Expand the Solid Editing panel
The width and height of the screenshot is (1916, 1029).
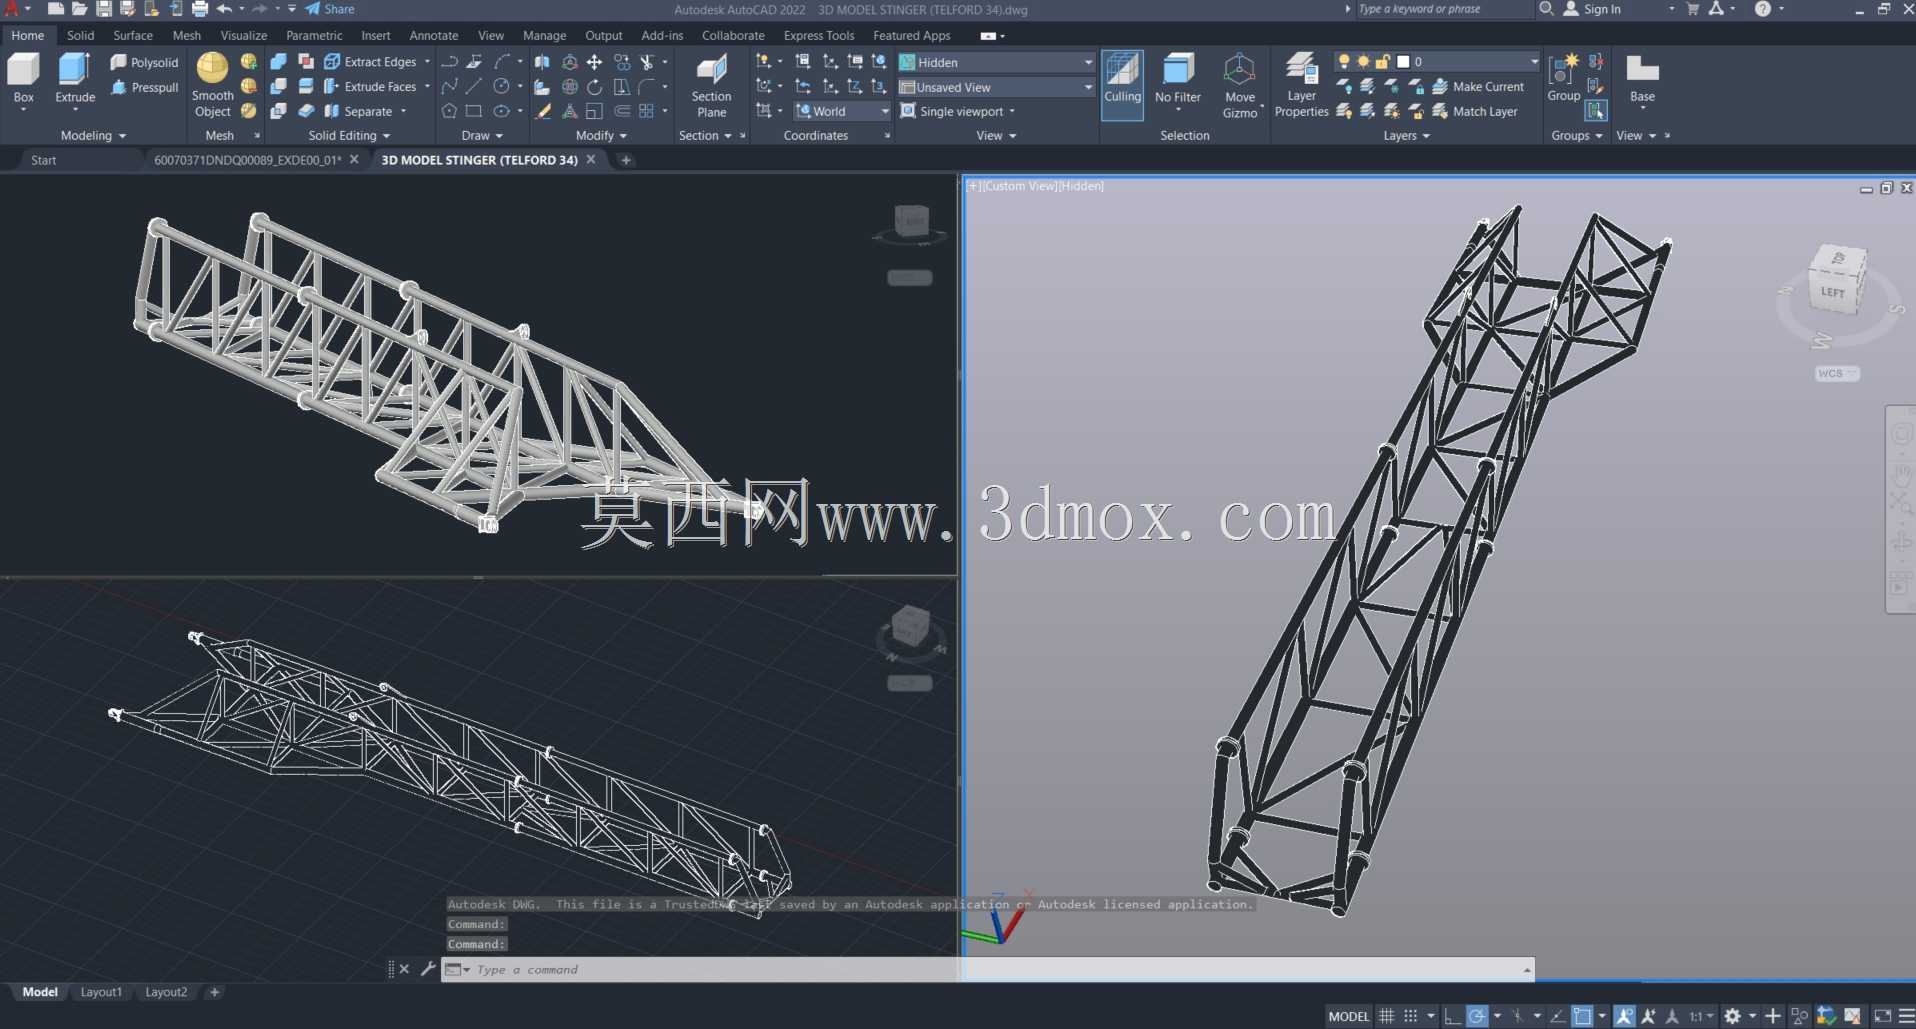click(x=349, y=135)
